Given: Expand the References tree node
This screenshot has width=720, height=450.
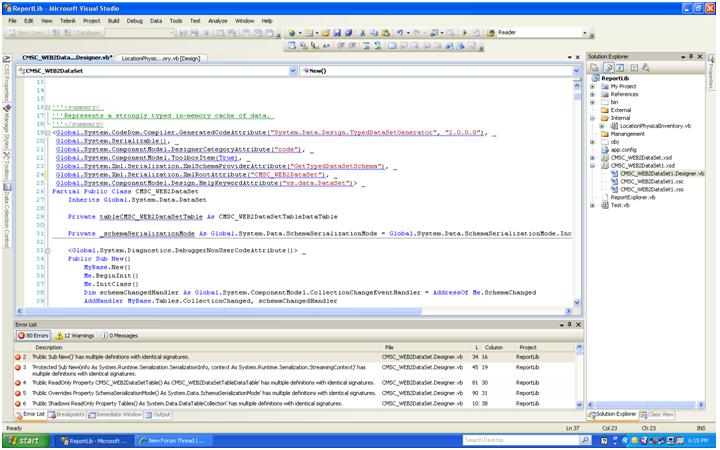Looking at the screenshot, I should [x=592, y=94].
